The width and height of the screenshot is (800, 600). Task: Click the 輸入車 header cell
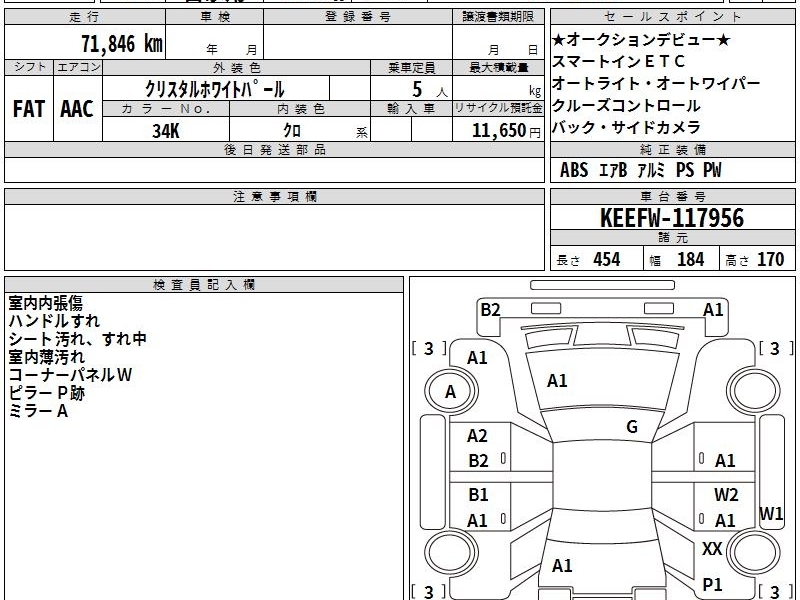411,108
